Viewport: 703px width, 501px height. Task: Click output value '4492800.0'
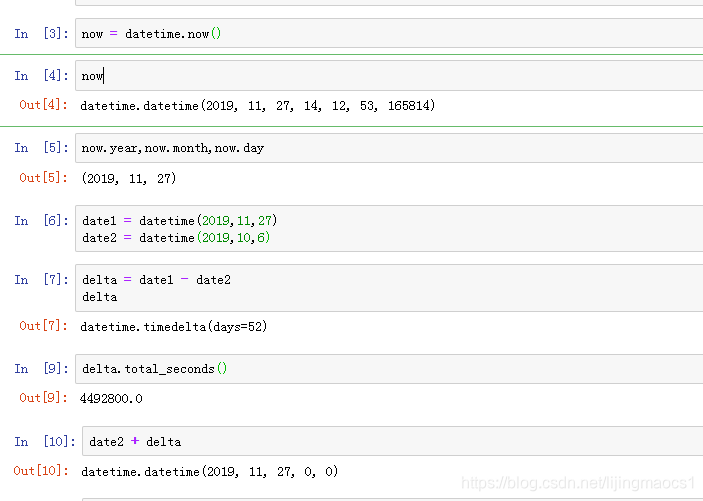pyautogui.click(x=111, y=398)
